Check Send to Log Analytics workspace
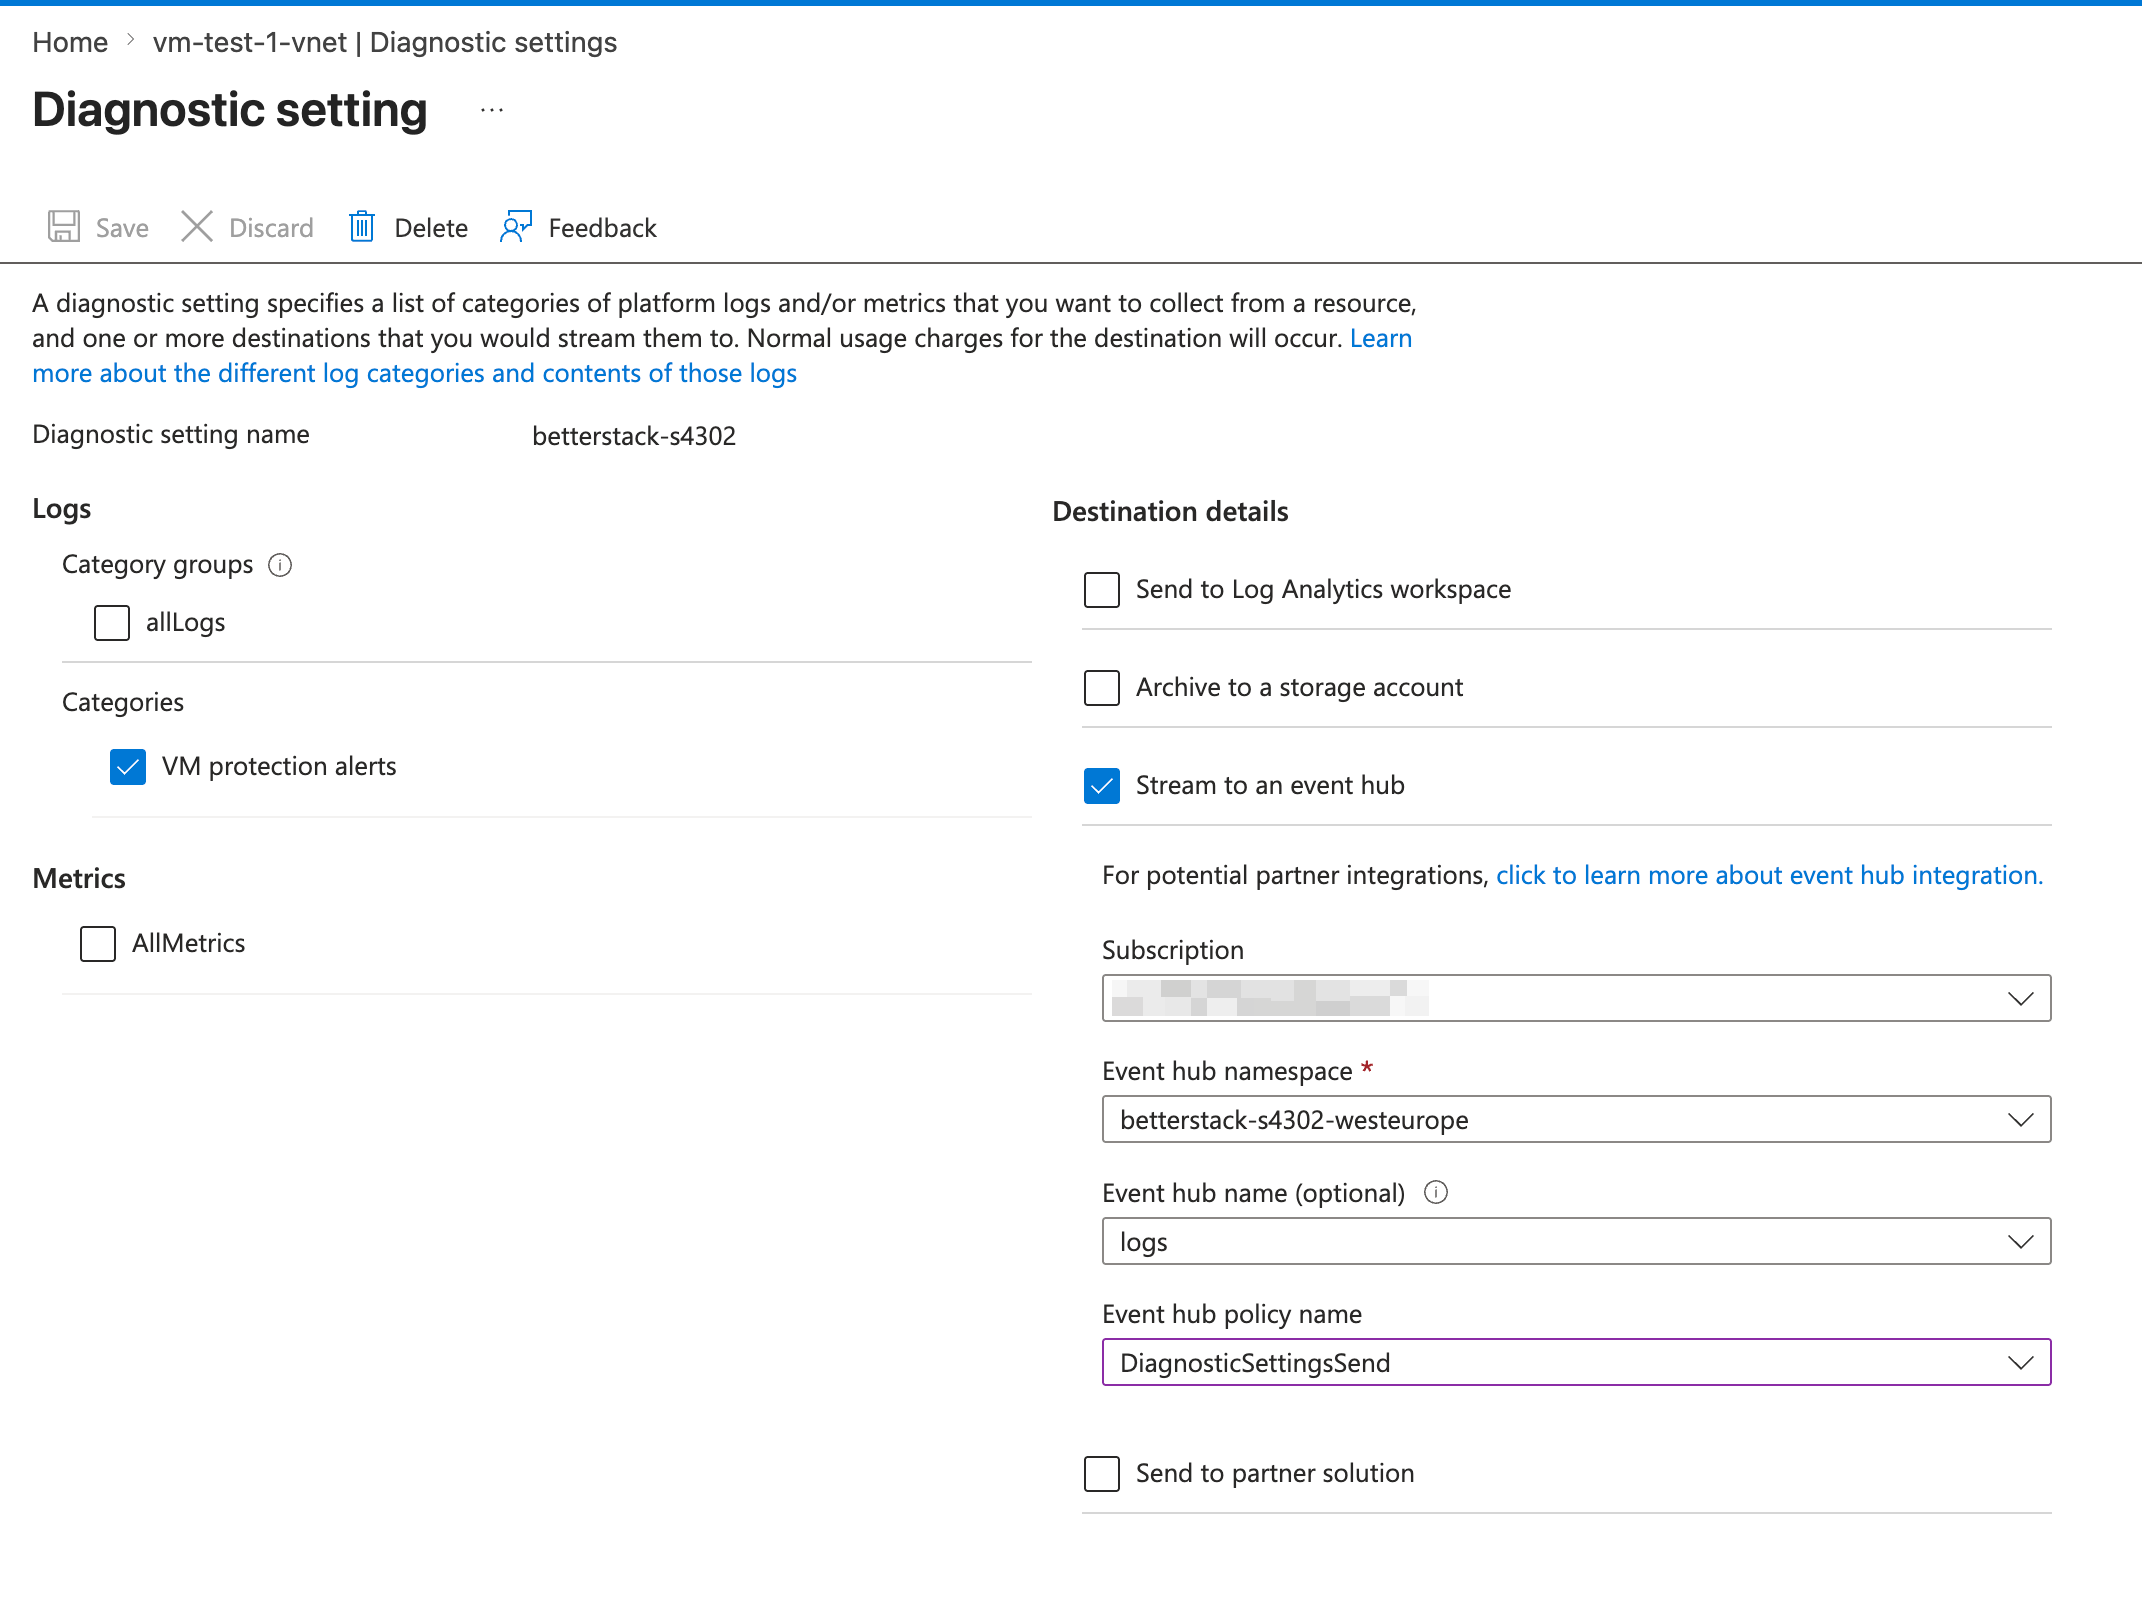This screenshot has width=2142, height=1624. [x=1101, y=590]
